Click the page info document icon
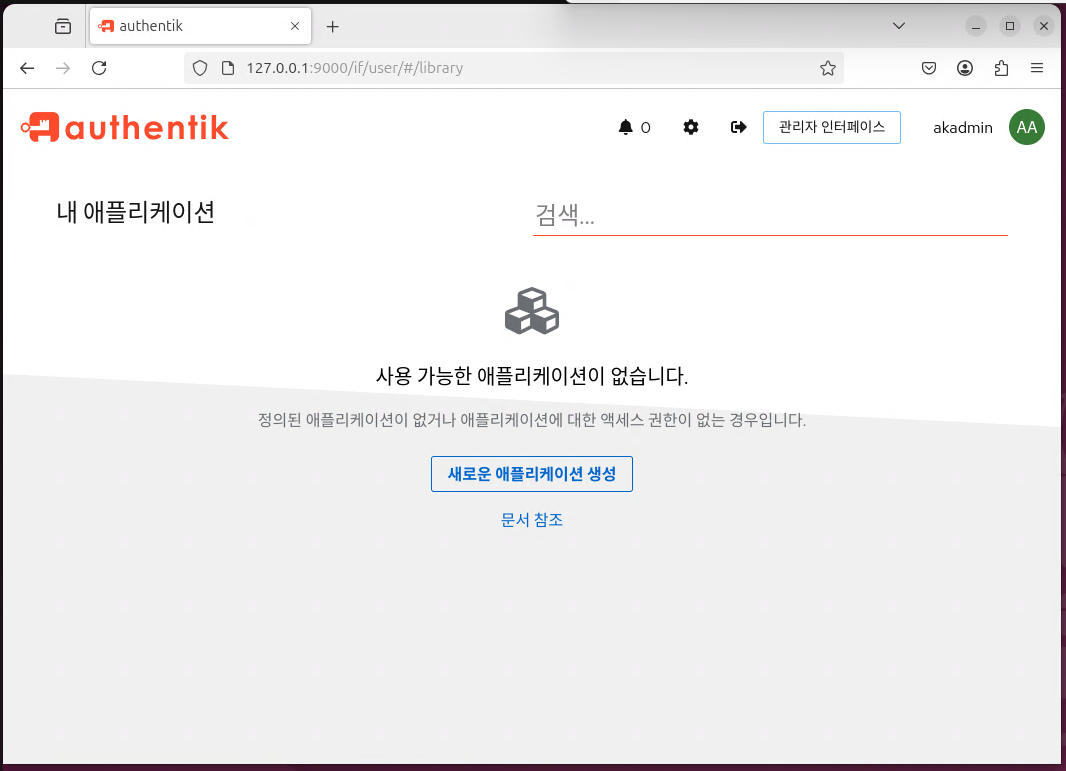 [x=228, y=68]
